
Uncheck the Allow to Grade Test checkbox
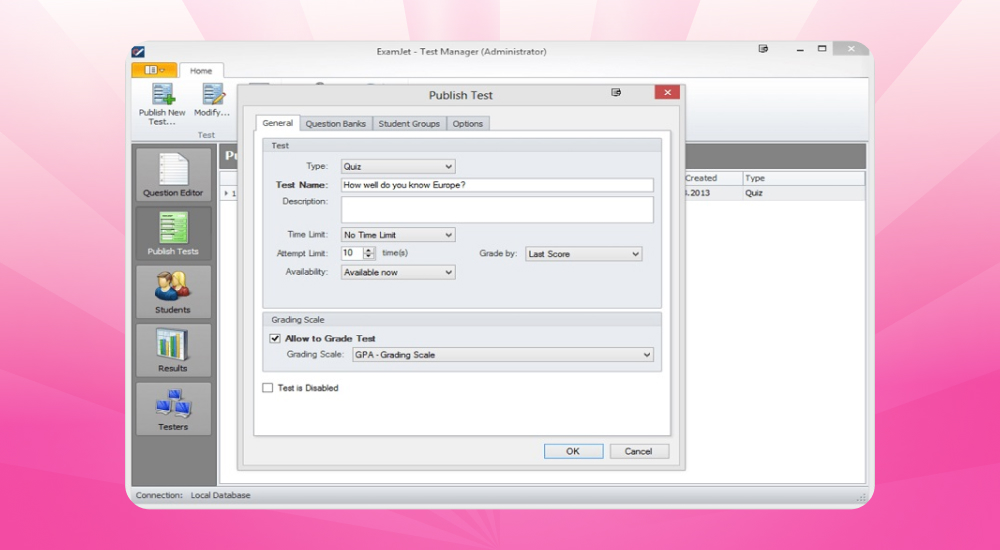tap(275, 339)
